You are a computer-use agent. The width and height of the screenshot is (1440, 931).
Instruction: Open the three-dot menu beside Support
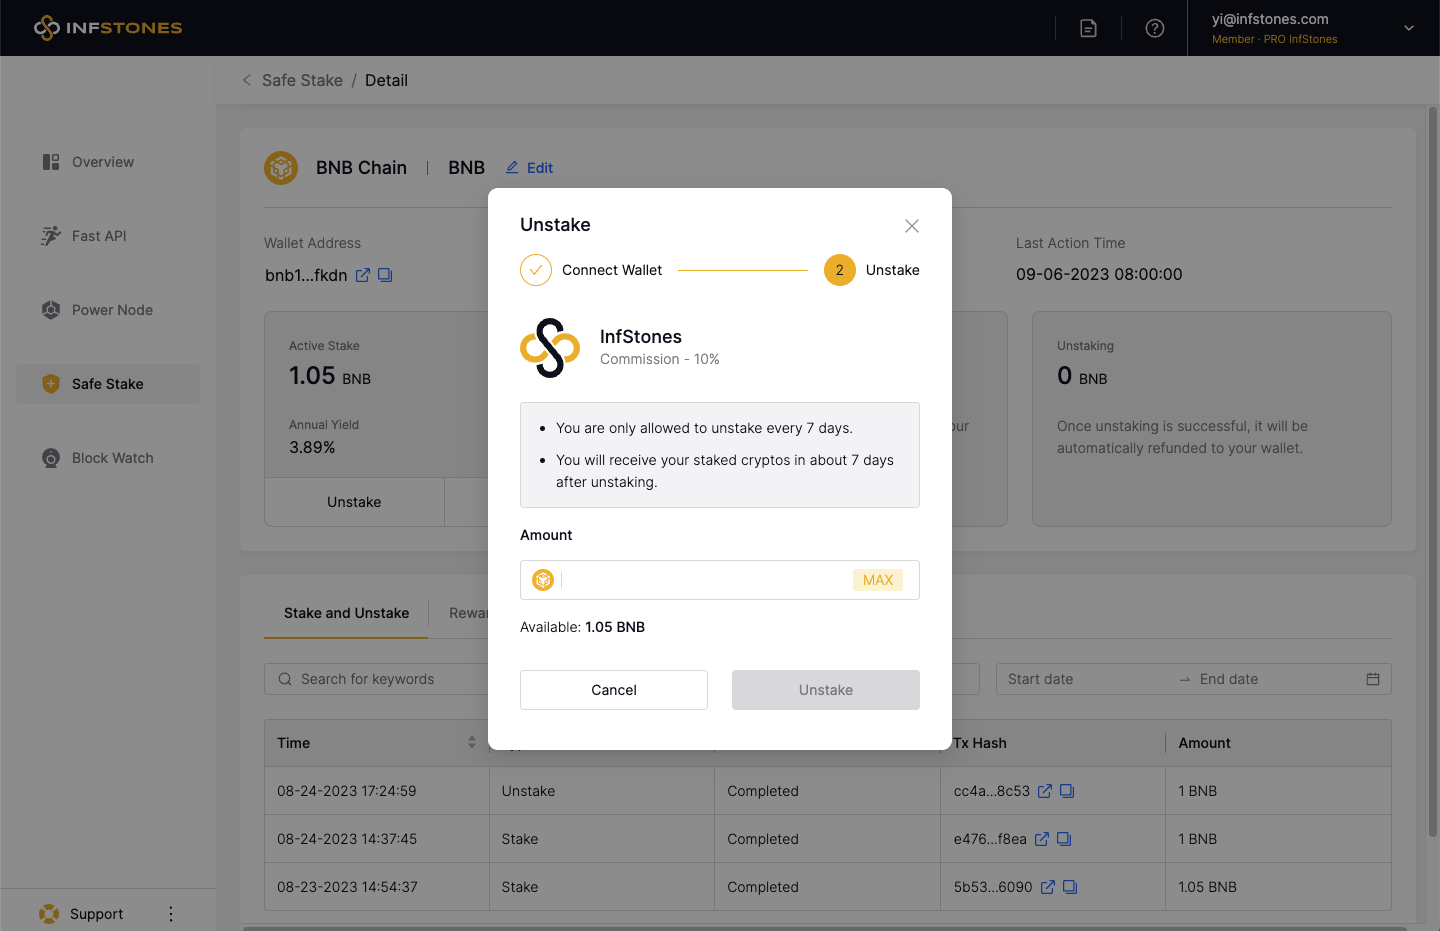coord(171,914)
